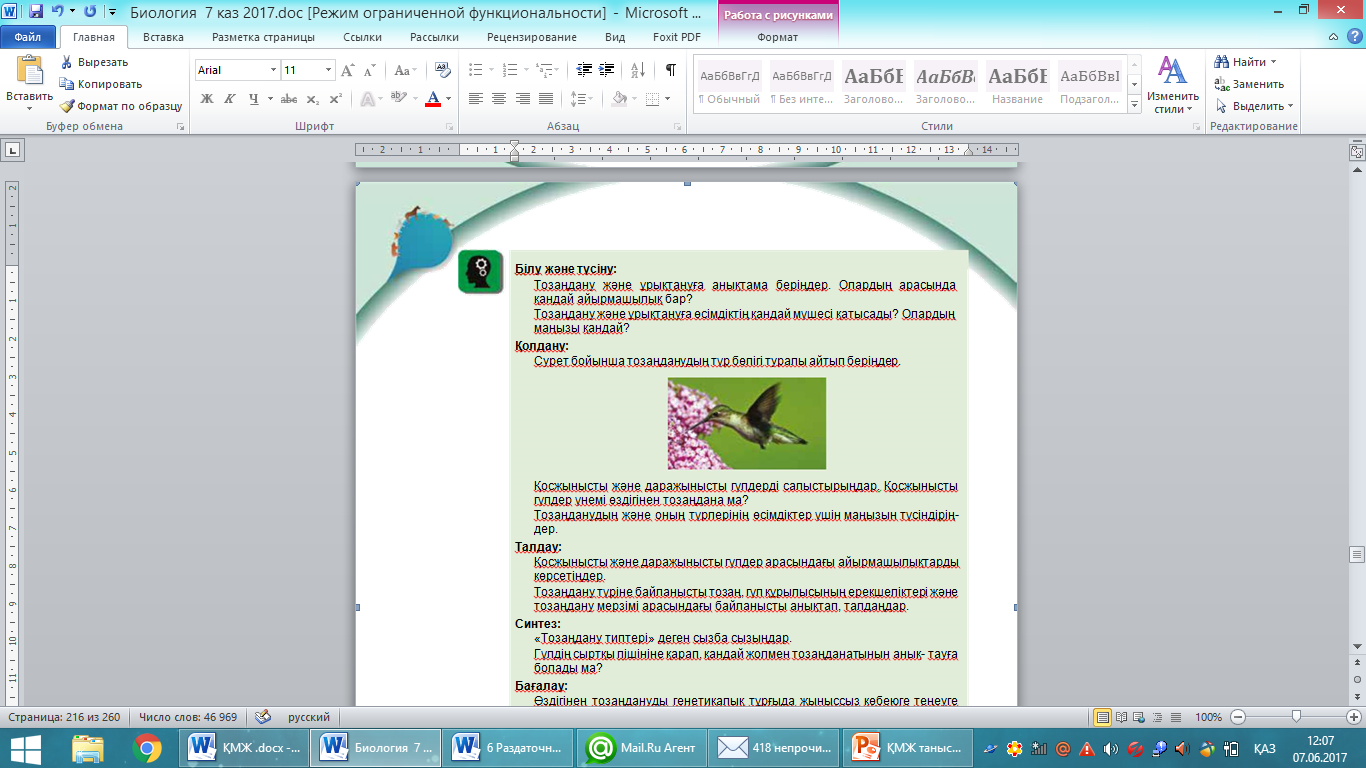1366x768 pixels.
Task: Expand the Styles gallery with More arrow
Action: [1134, 105]
